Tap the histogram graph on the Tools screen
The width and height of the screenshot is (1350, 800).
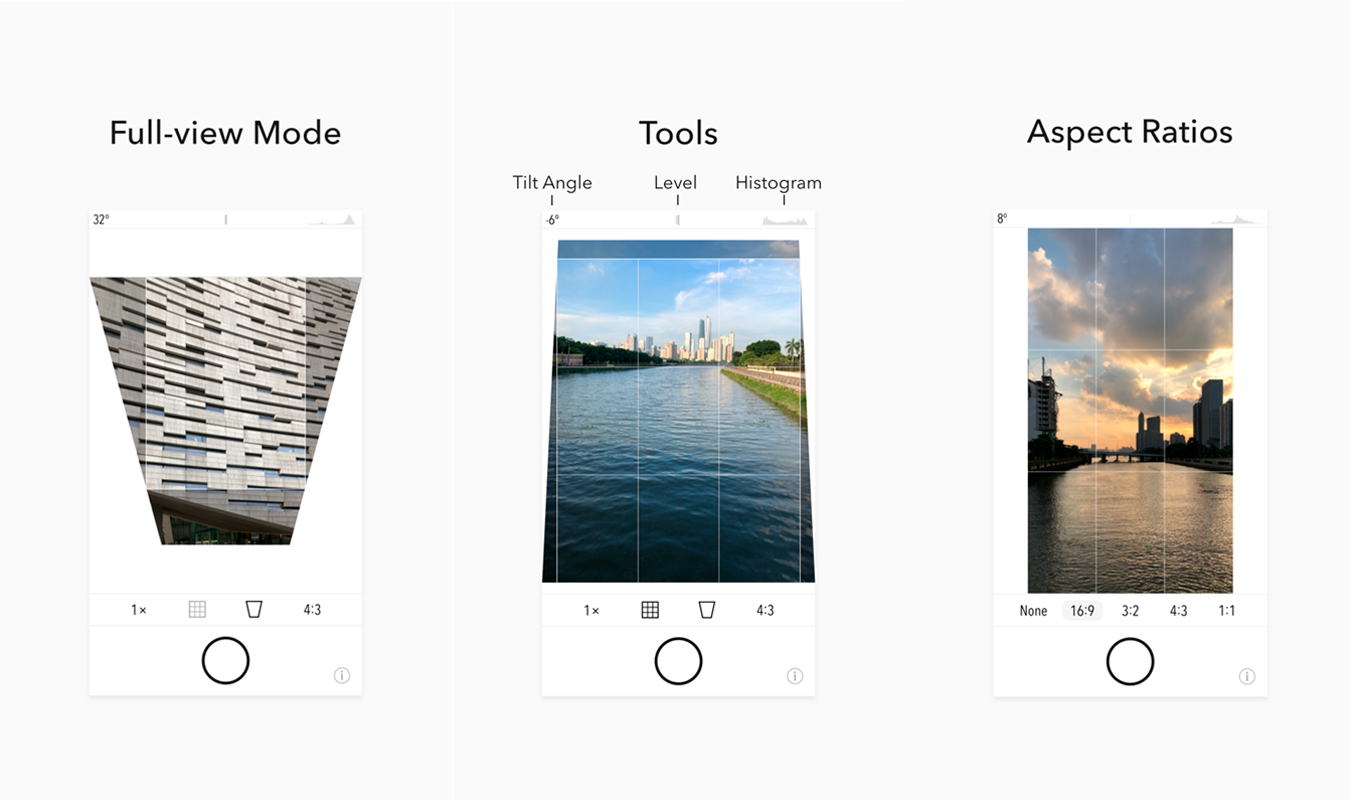tap(784, 219)
